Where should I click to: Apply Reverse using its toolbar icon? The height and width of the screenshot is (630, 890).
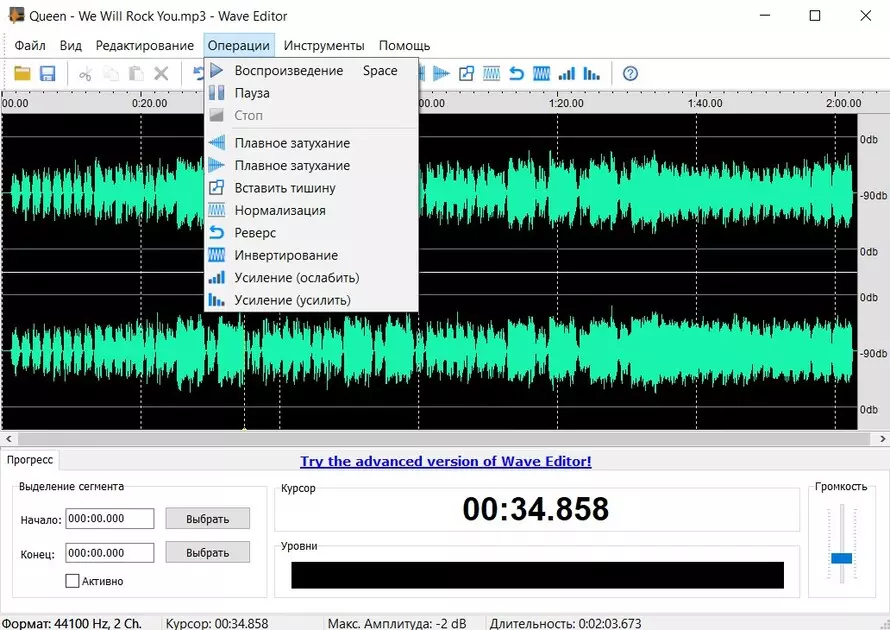(x=516, y=72)
